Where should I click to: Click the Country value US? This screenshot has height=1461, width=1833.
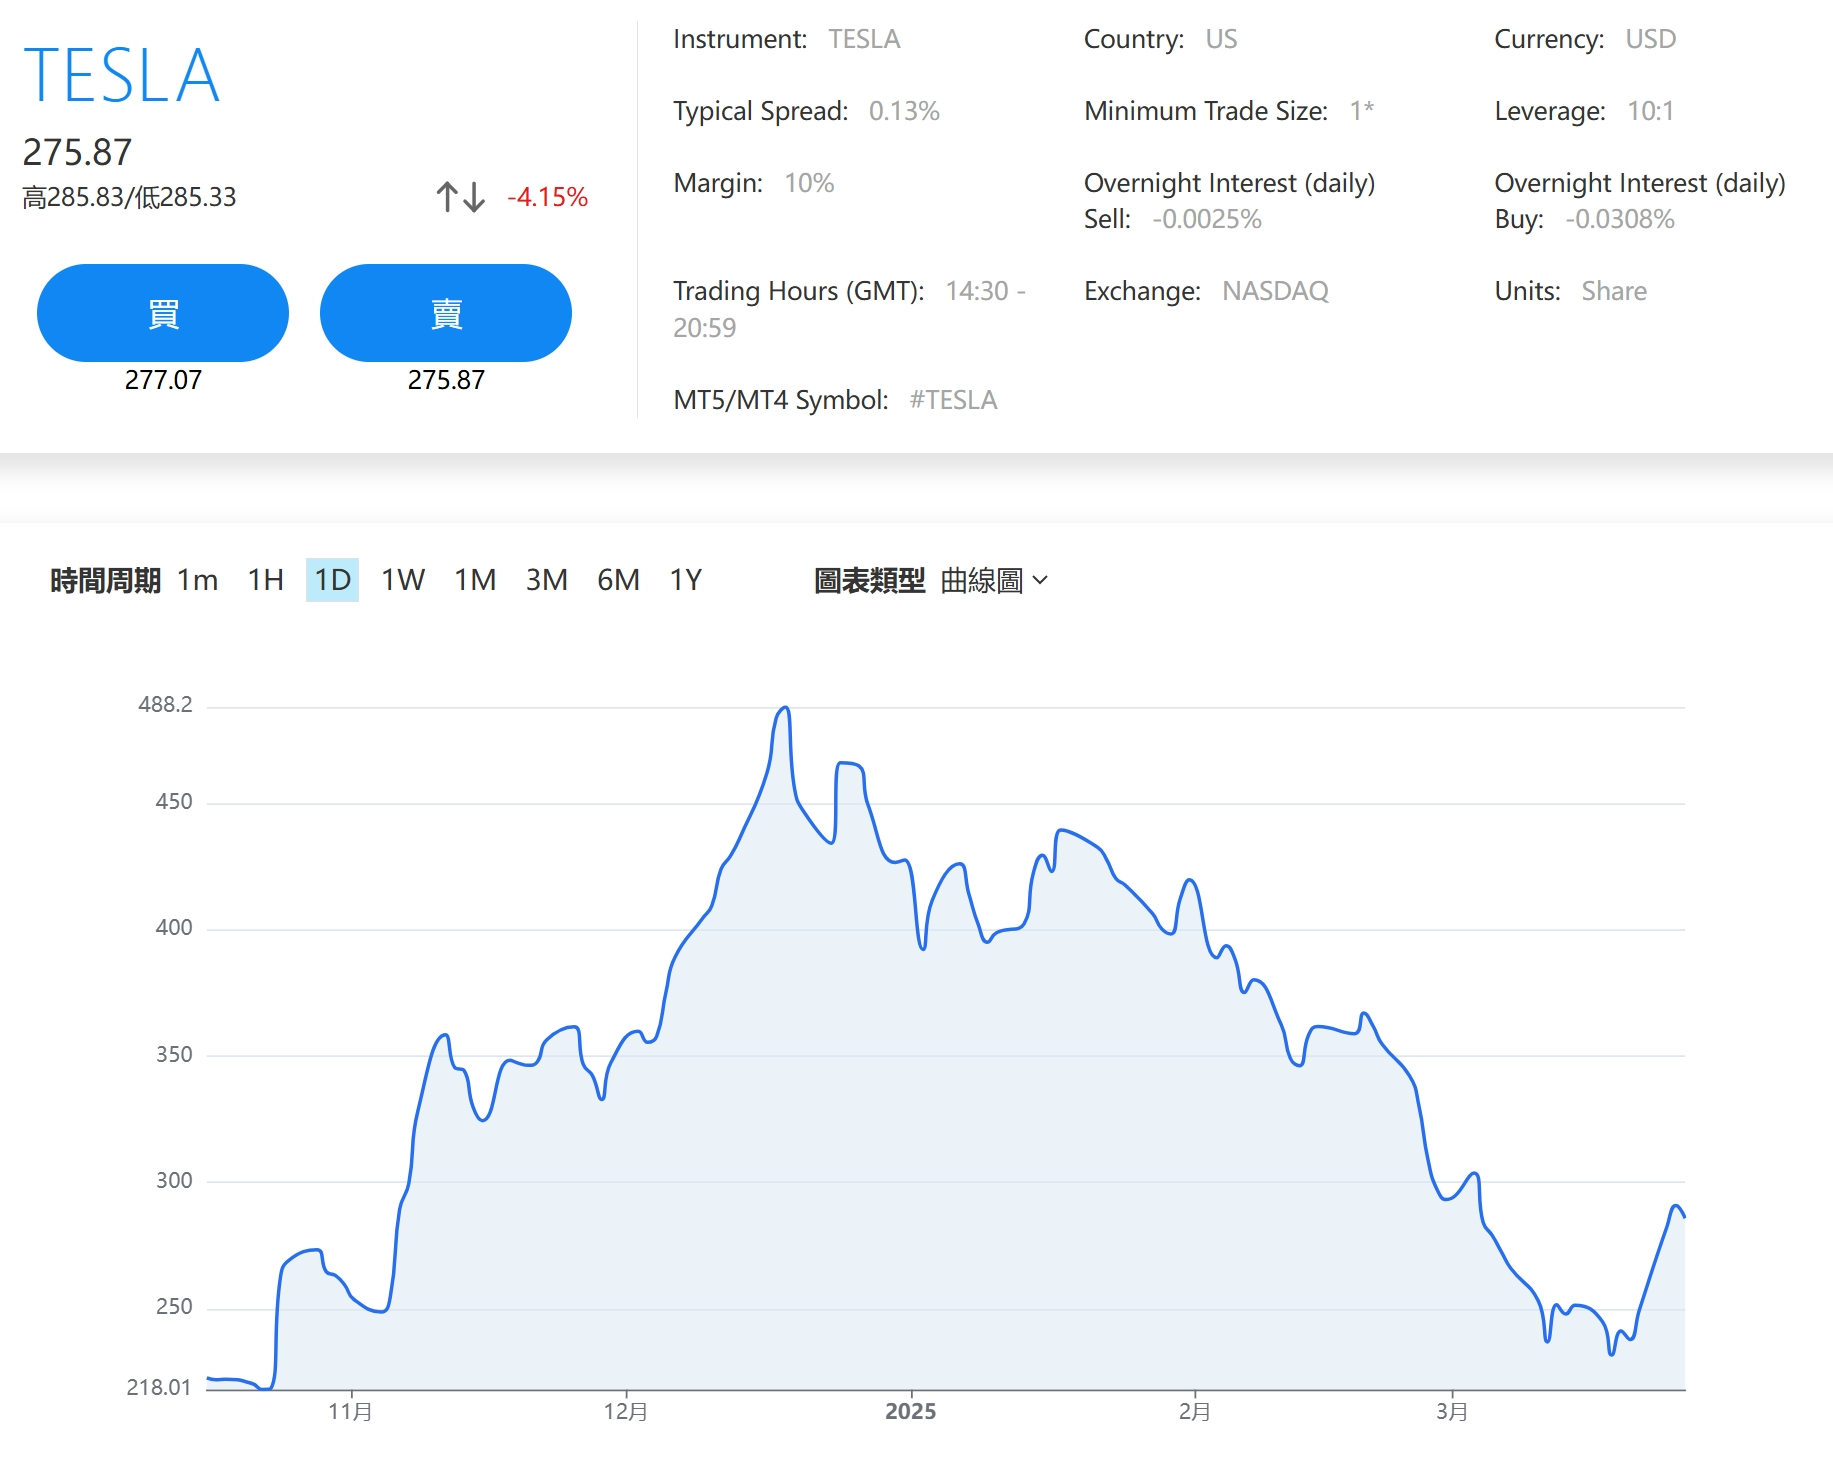point(1221,39)
